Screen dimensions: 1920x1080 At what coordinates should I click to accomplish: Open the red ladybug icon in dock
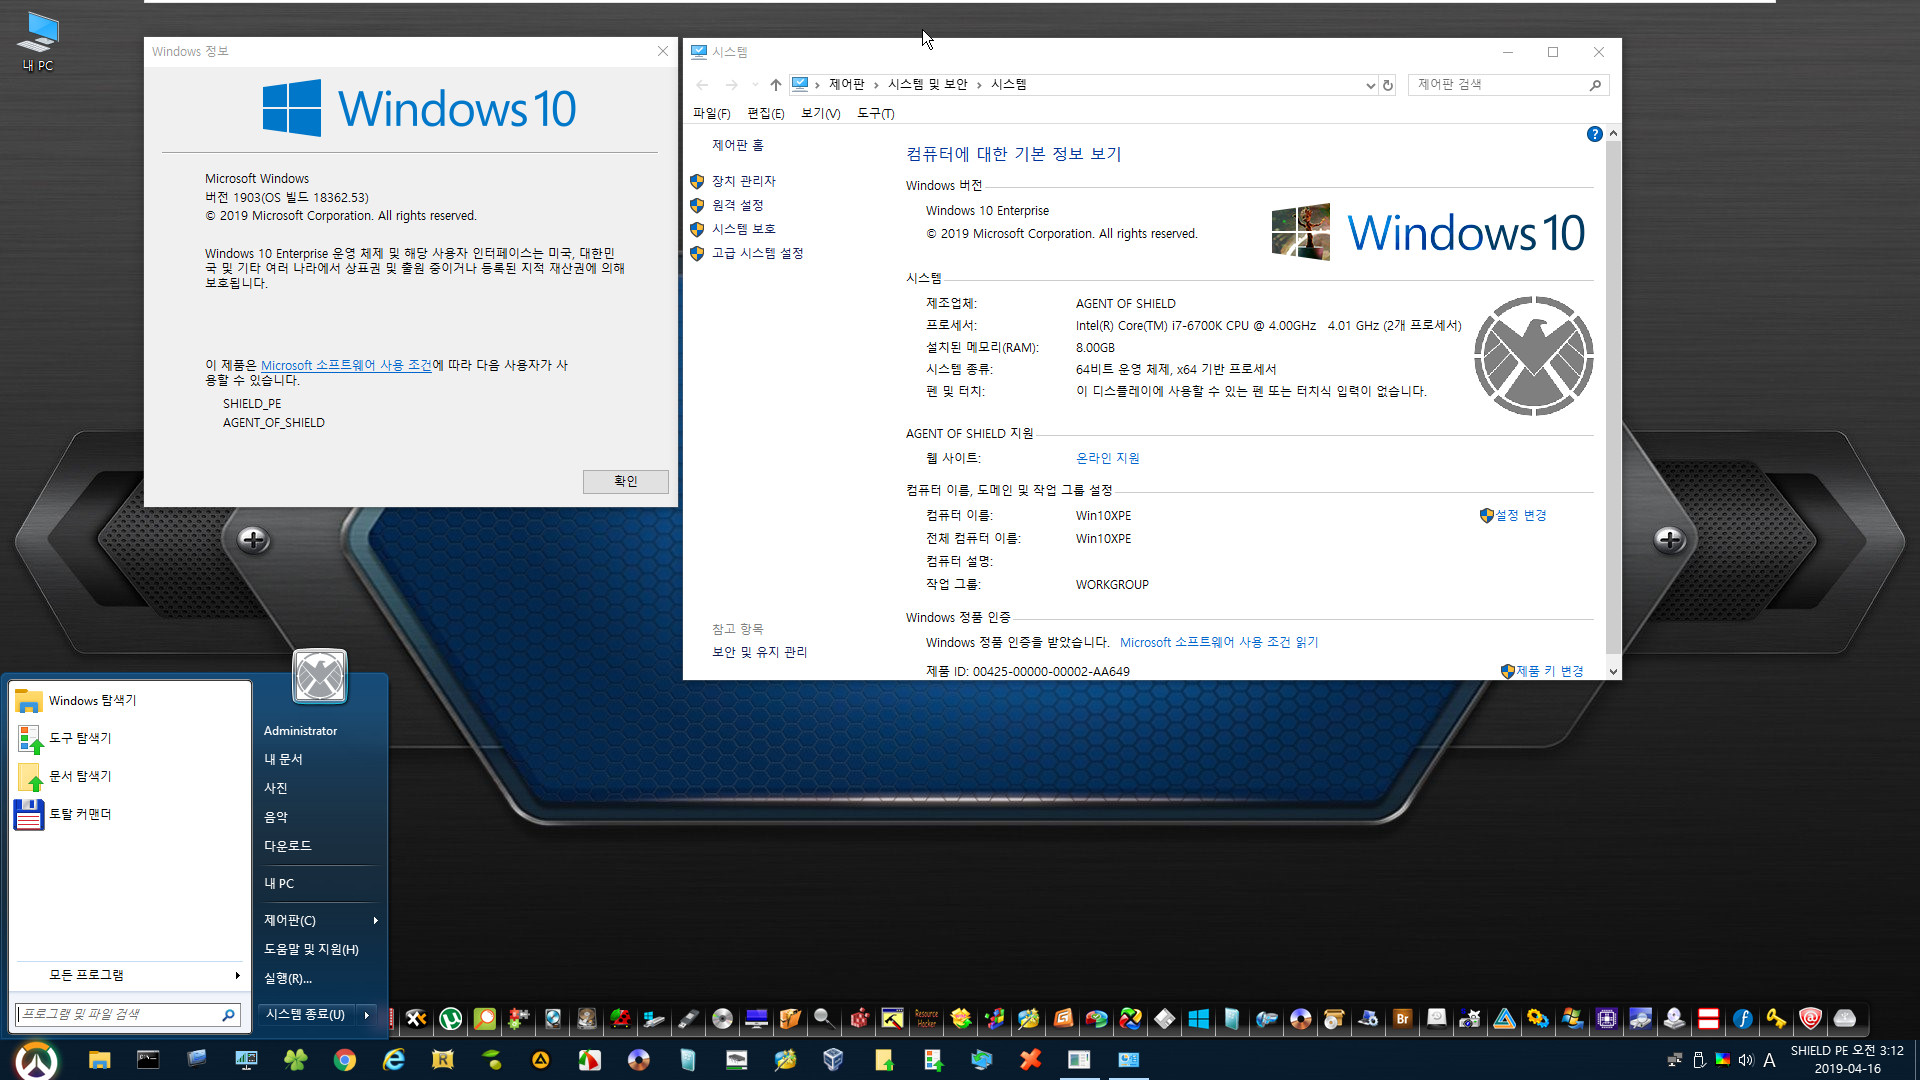click(620, 1018)
